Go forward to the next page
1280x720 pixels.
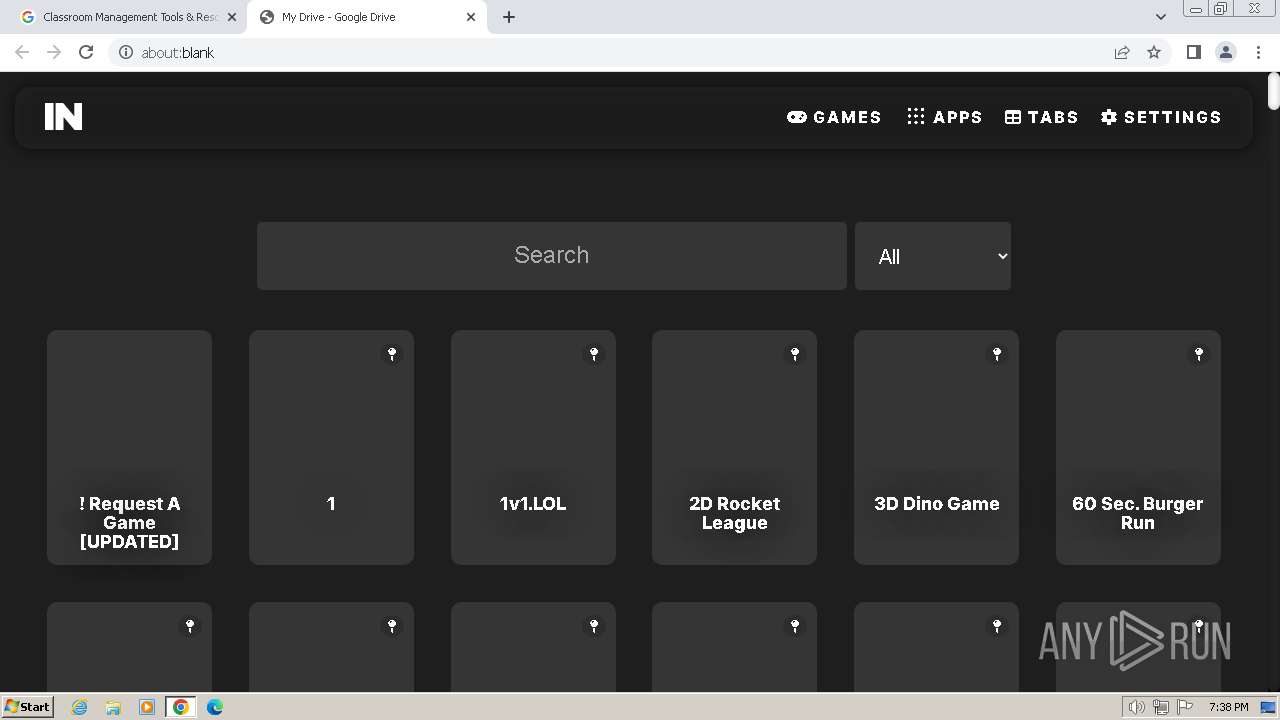tap(54, 52)
